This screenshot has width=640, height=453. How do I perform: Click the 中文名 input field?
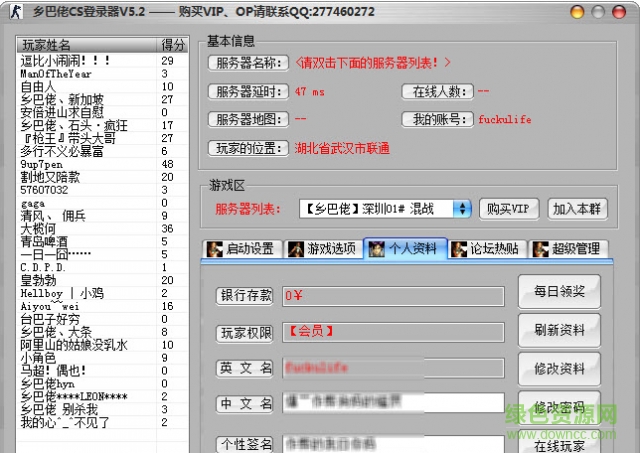tap(393, 403)
